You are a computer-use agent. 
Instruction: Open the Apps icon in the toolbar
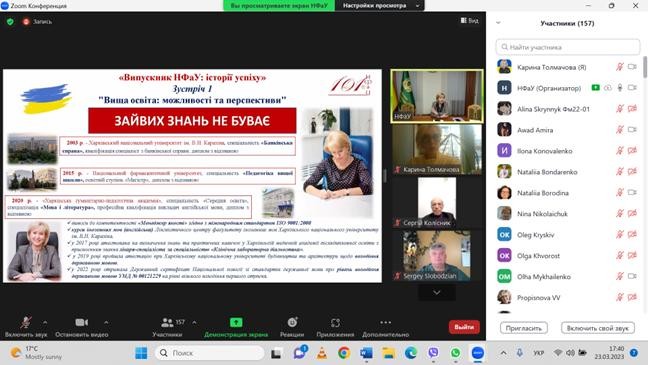coord(335,322)
